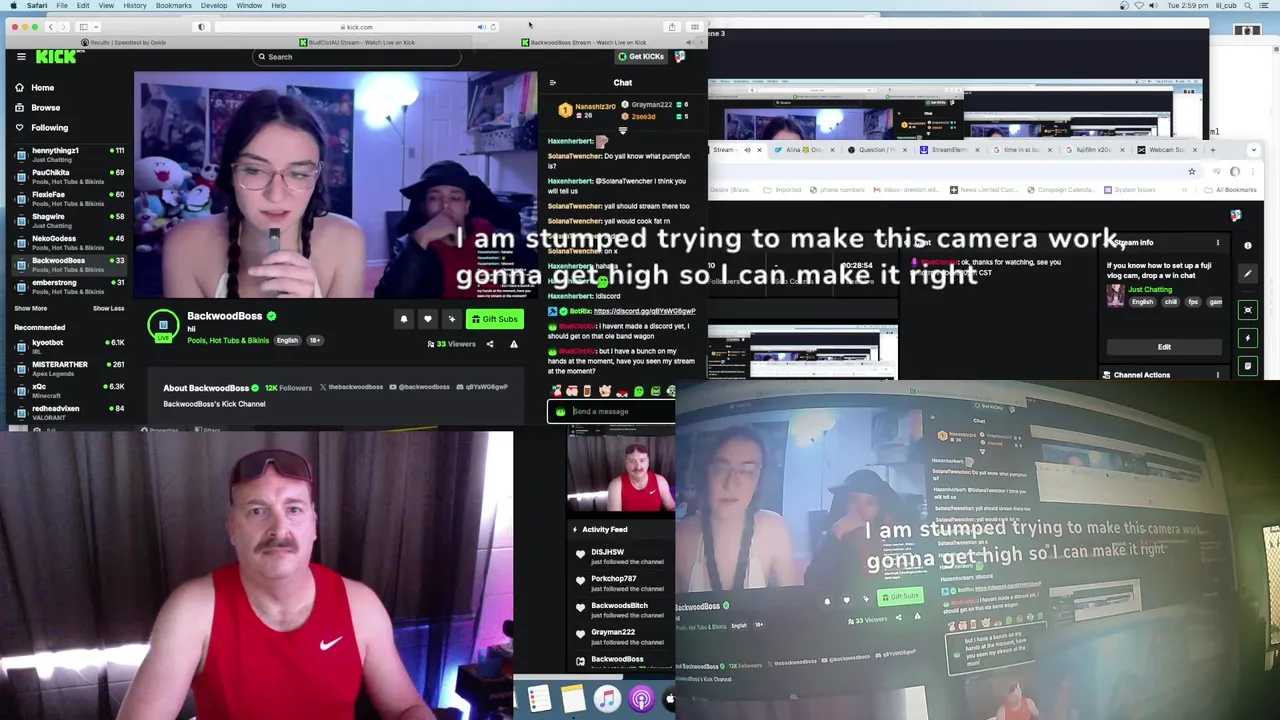1280x720 pixels.
Task: Select BackwoodBoss channel in sidebar
Action: click(70, 264)
